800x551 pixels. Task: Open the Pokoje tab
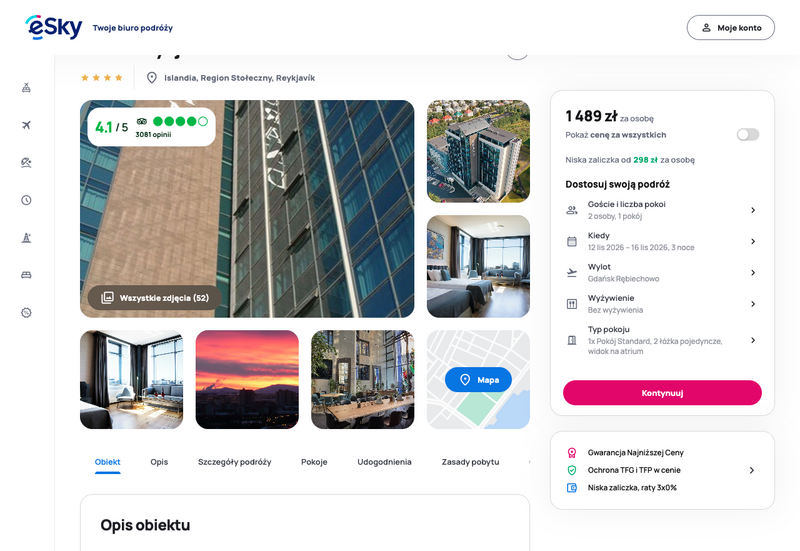pos(314,462)
